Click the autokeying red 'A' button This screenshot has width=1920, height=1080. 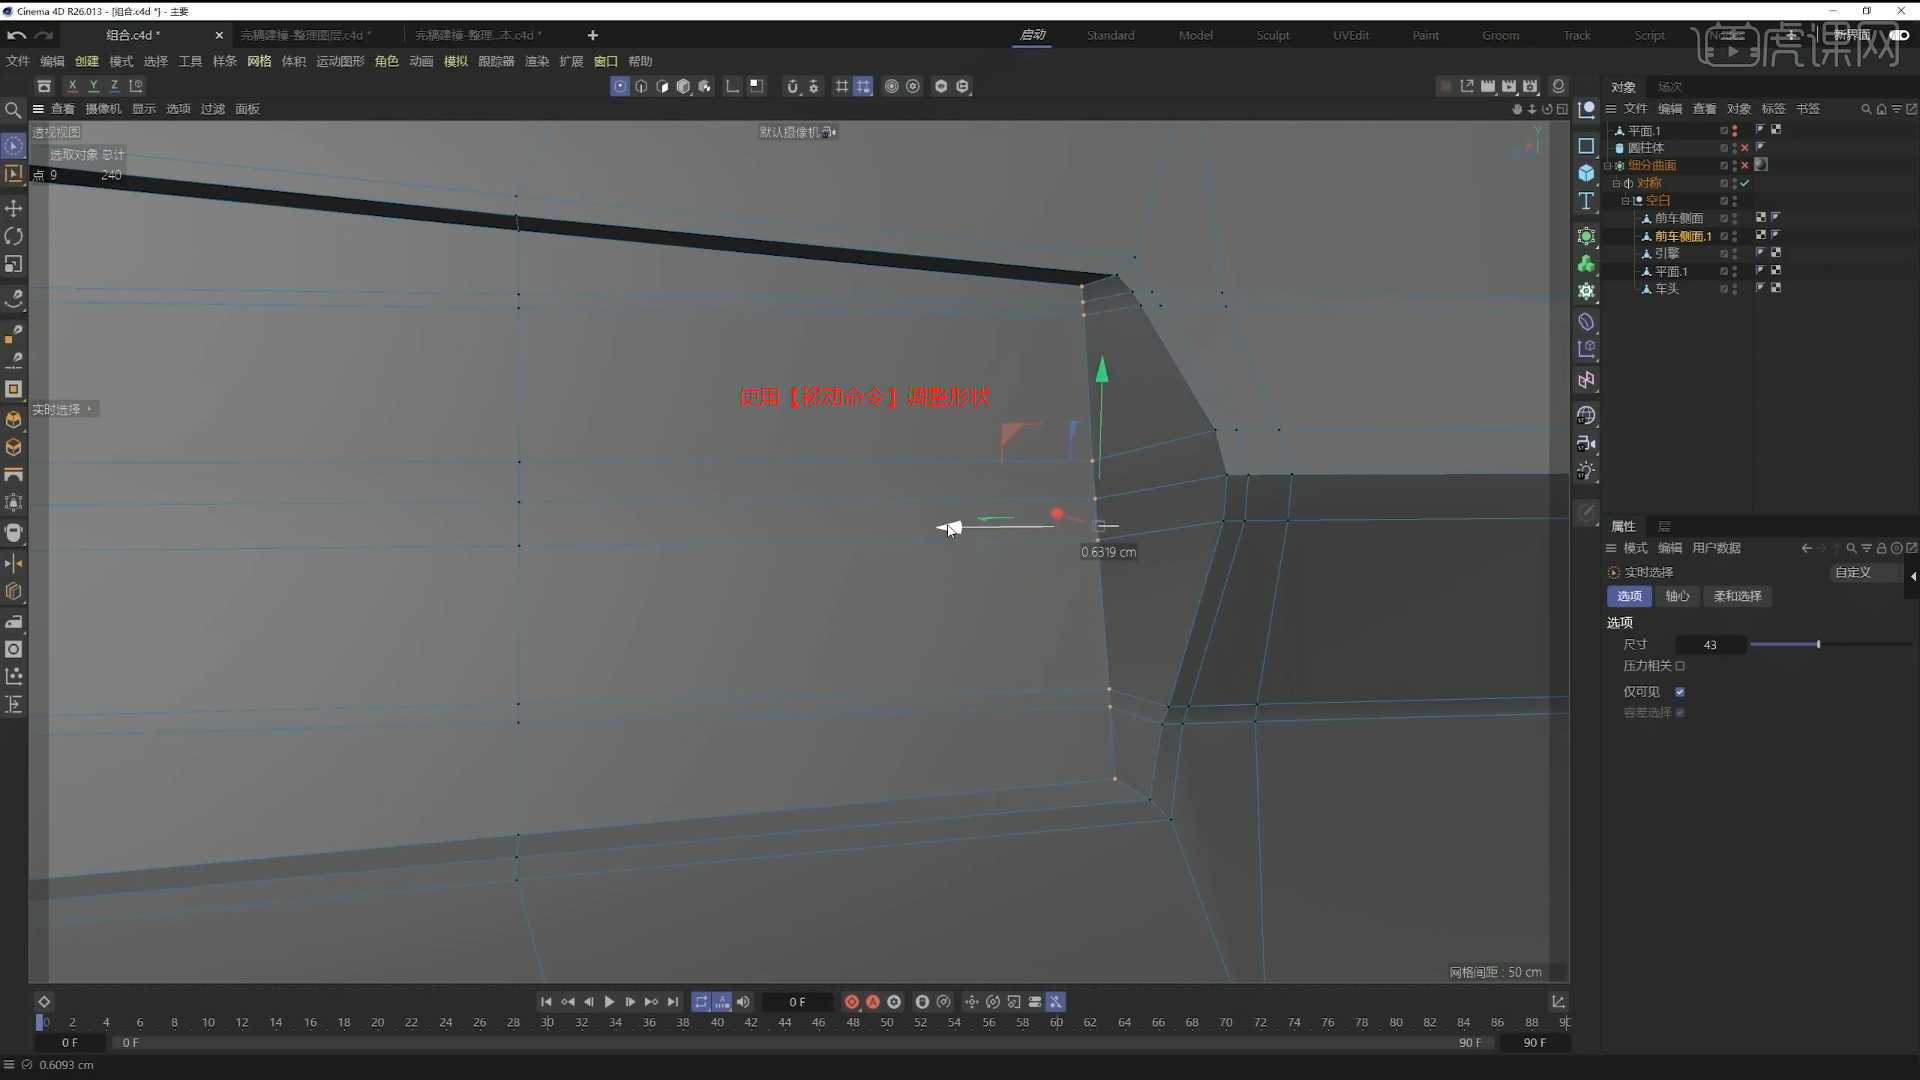pyautogui.click(x=872, y=1001)
